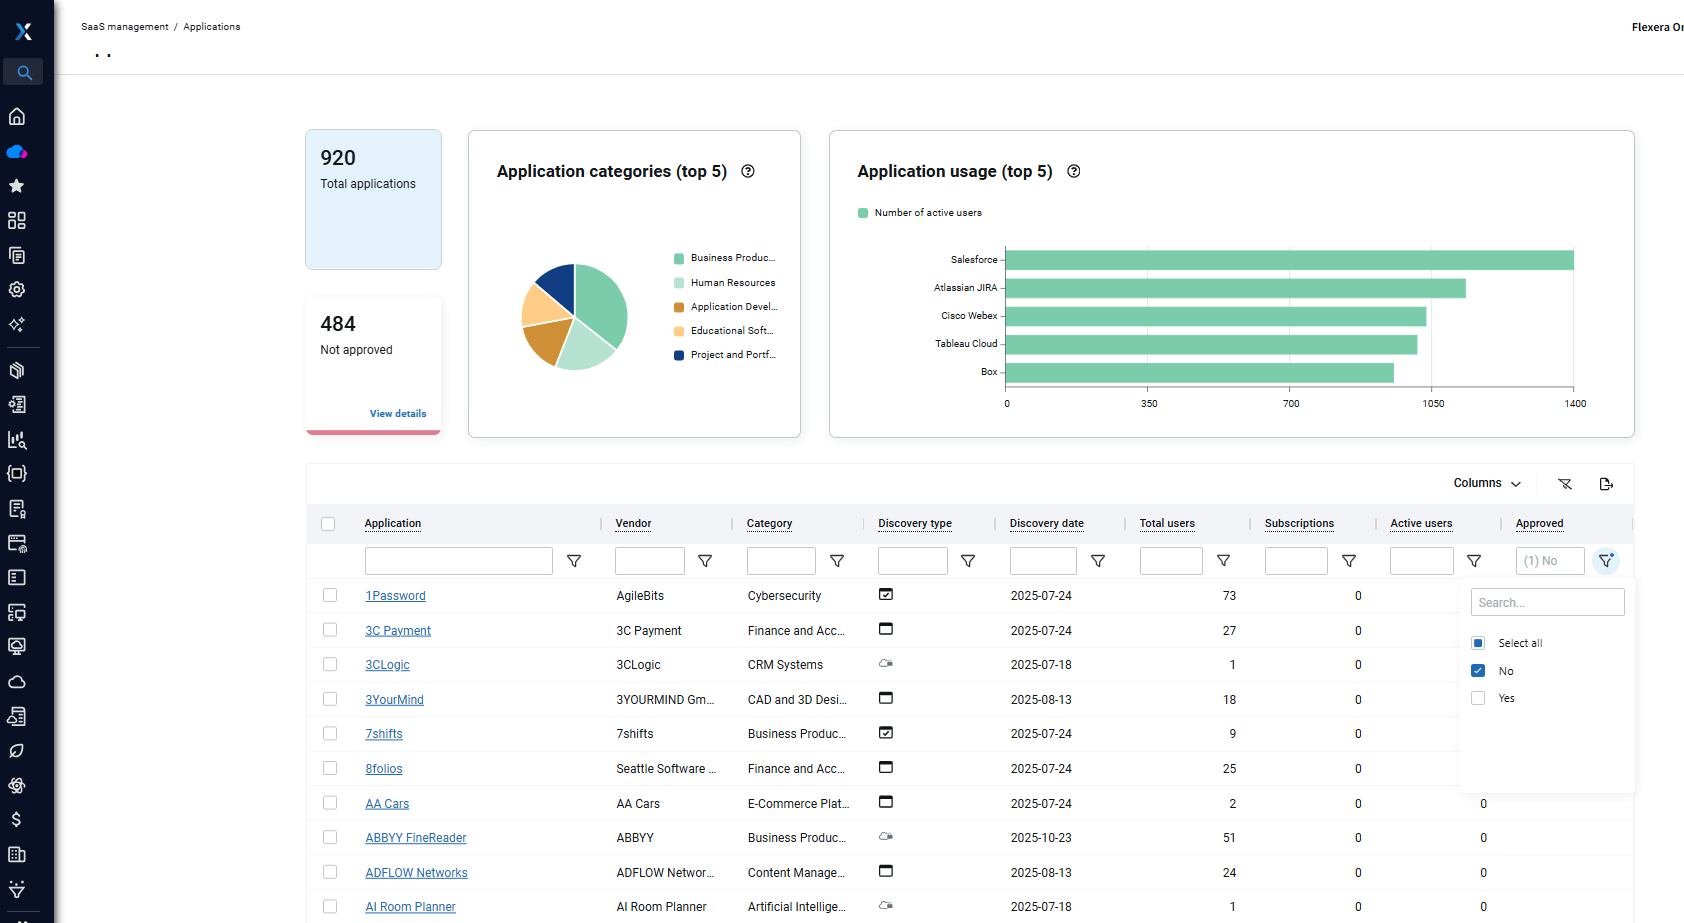
Task: Open the ABBYY FineReader application link
Action: click(x=416, y=838)
